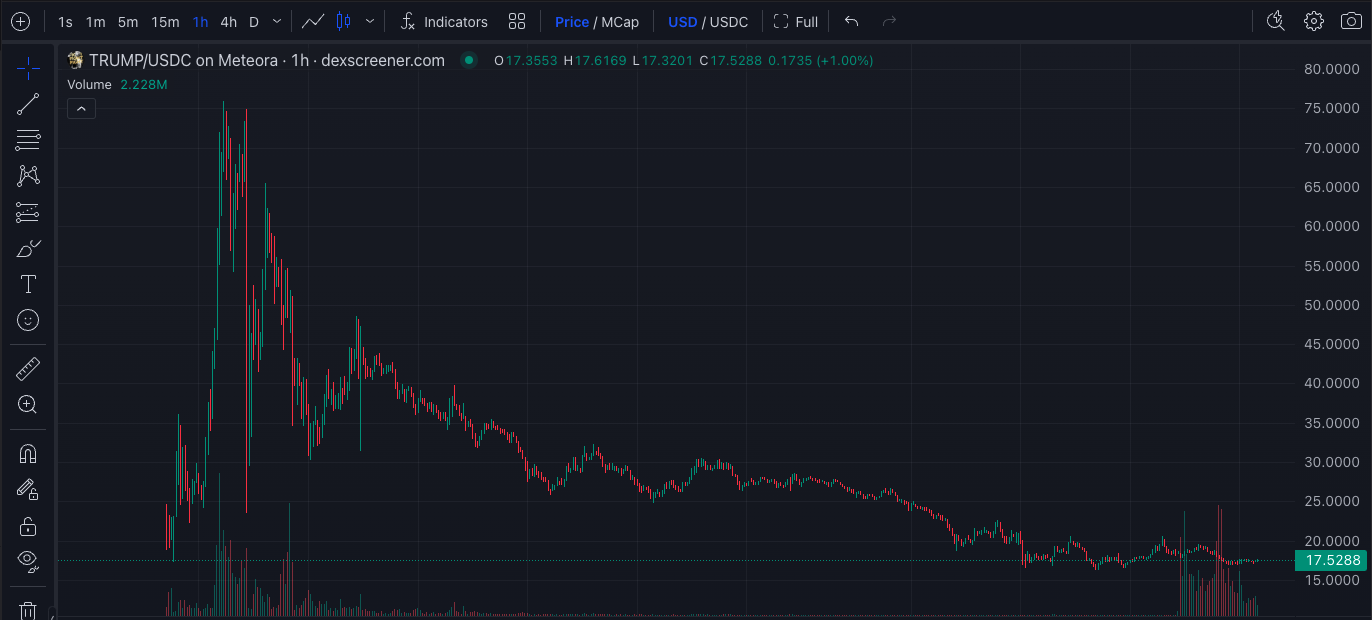Select the candlestick chart type
This screenshot has width=1372, height=620.
click(344, 21)
